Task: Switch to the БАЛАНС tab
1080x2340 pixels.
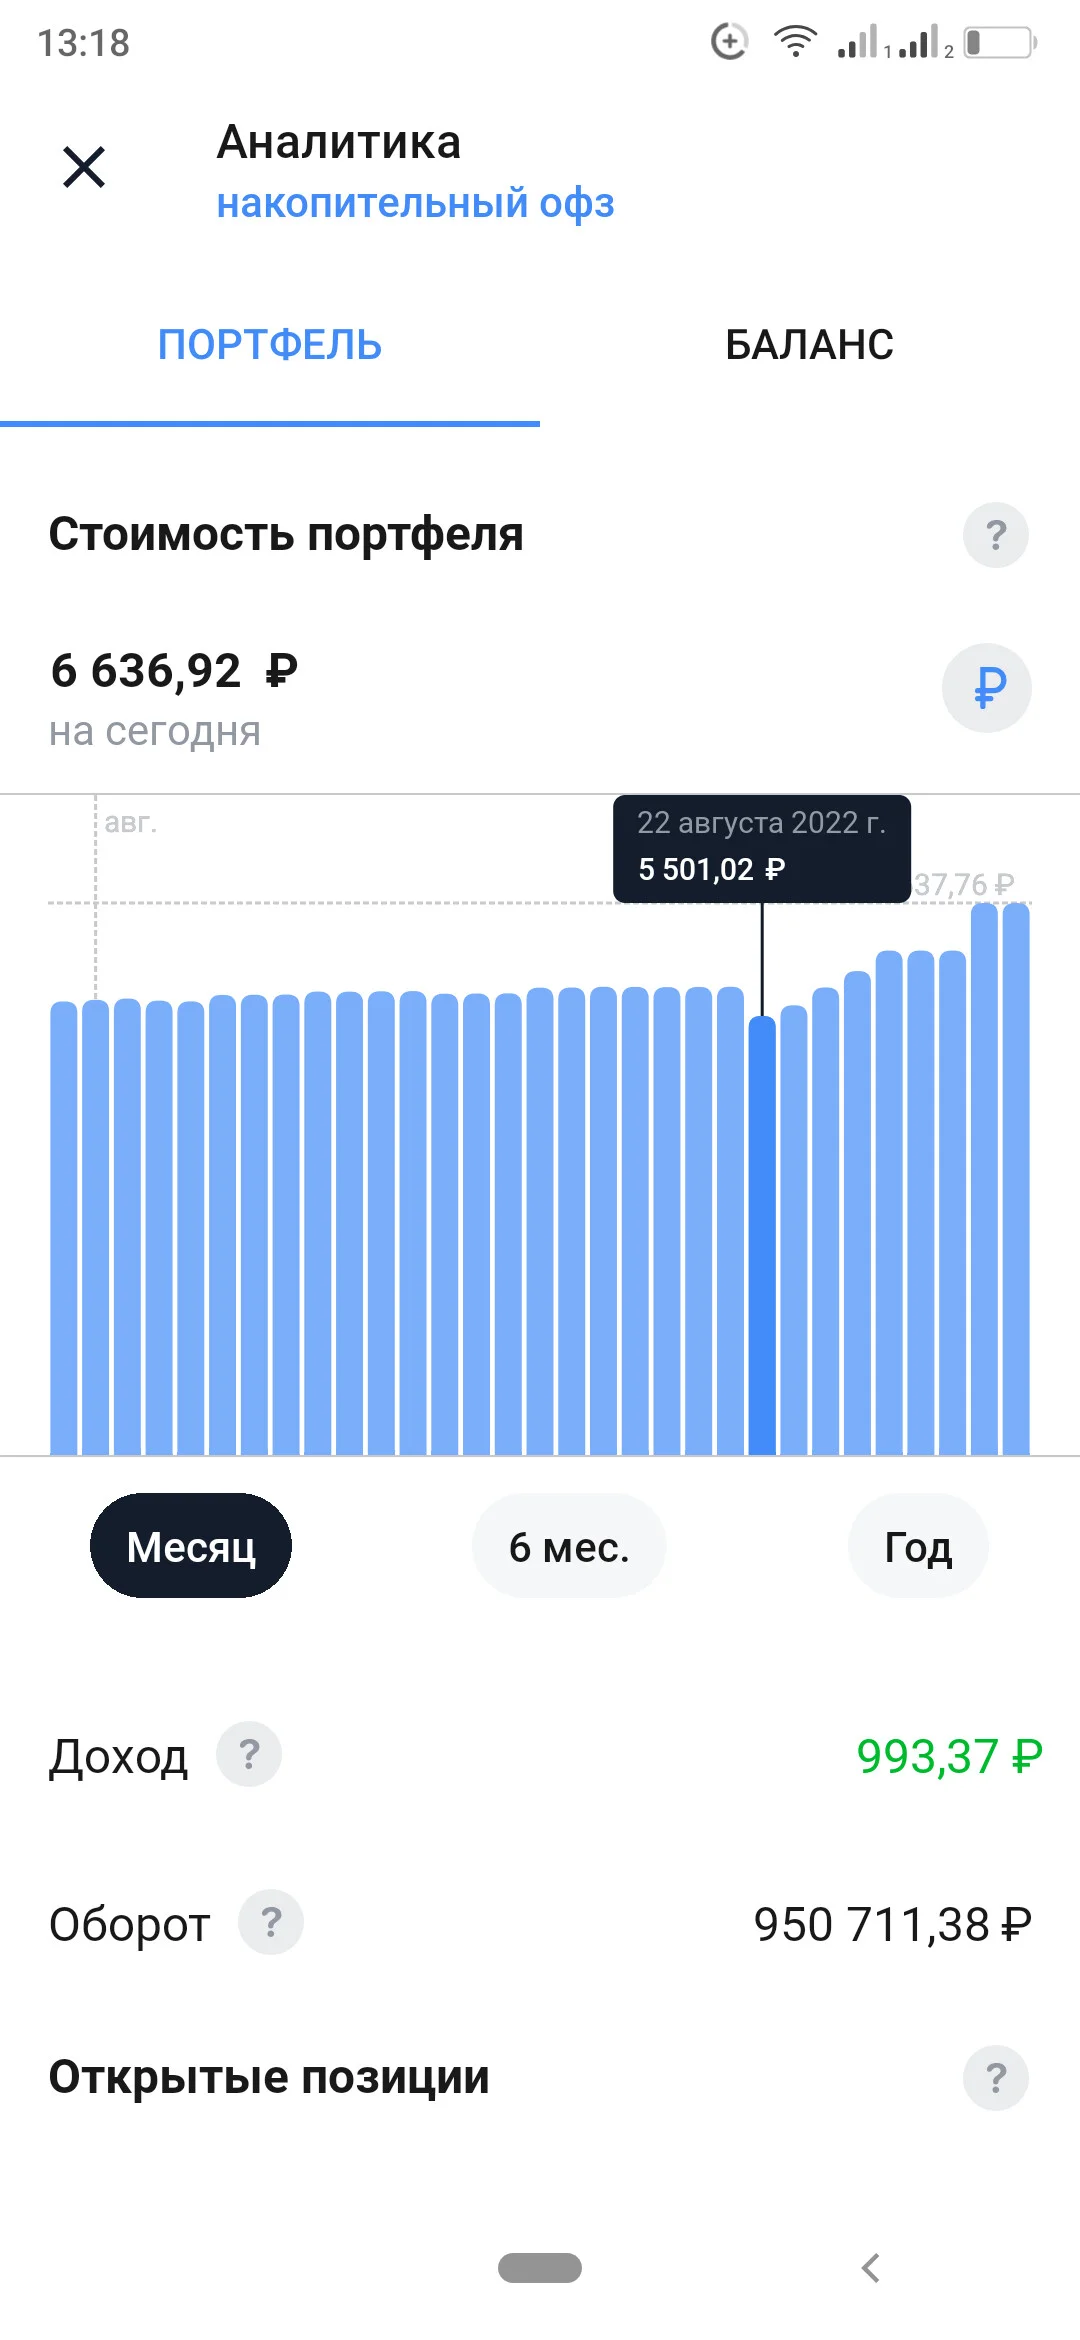Action: (810, 345)
